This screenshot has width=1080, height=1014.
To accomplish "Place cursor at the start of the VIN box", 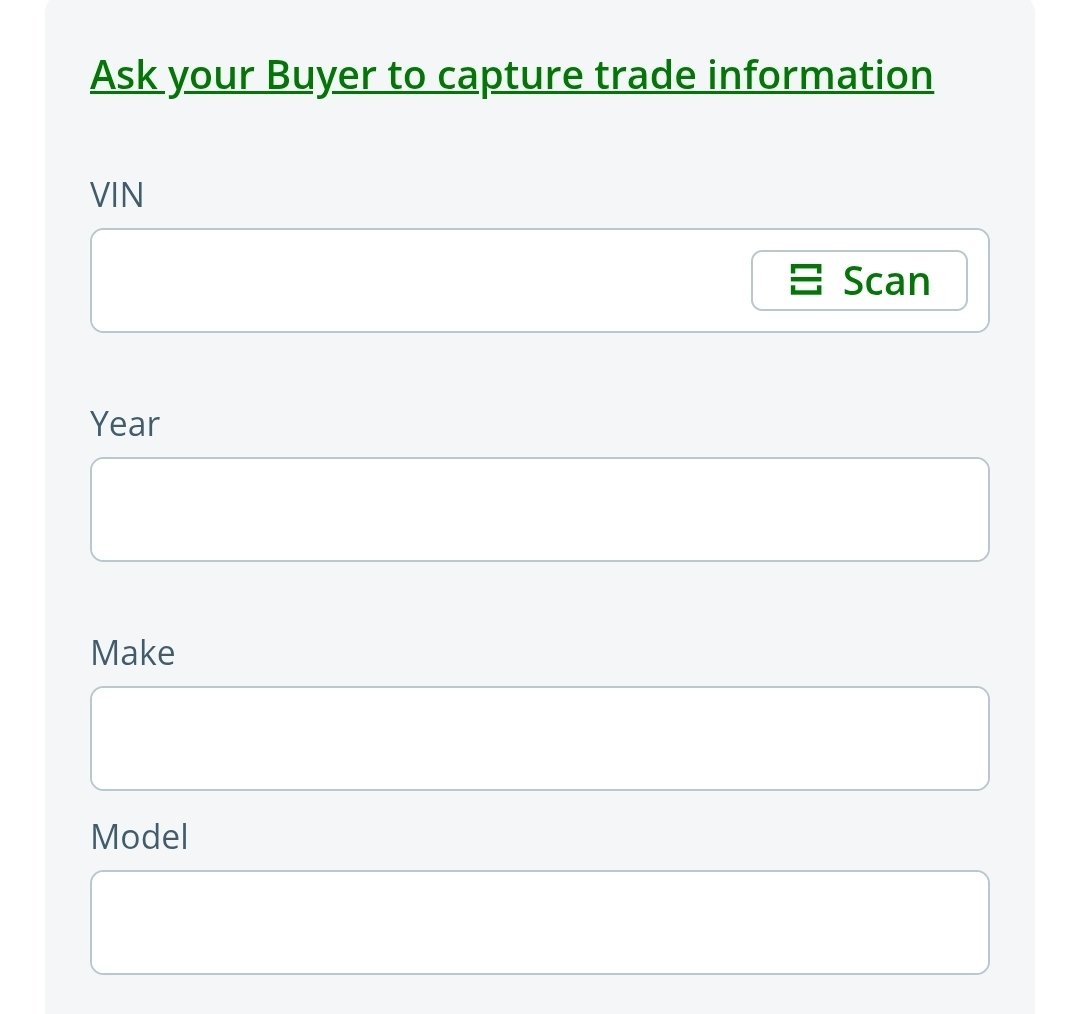I will 110,281.
